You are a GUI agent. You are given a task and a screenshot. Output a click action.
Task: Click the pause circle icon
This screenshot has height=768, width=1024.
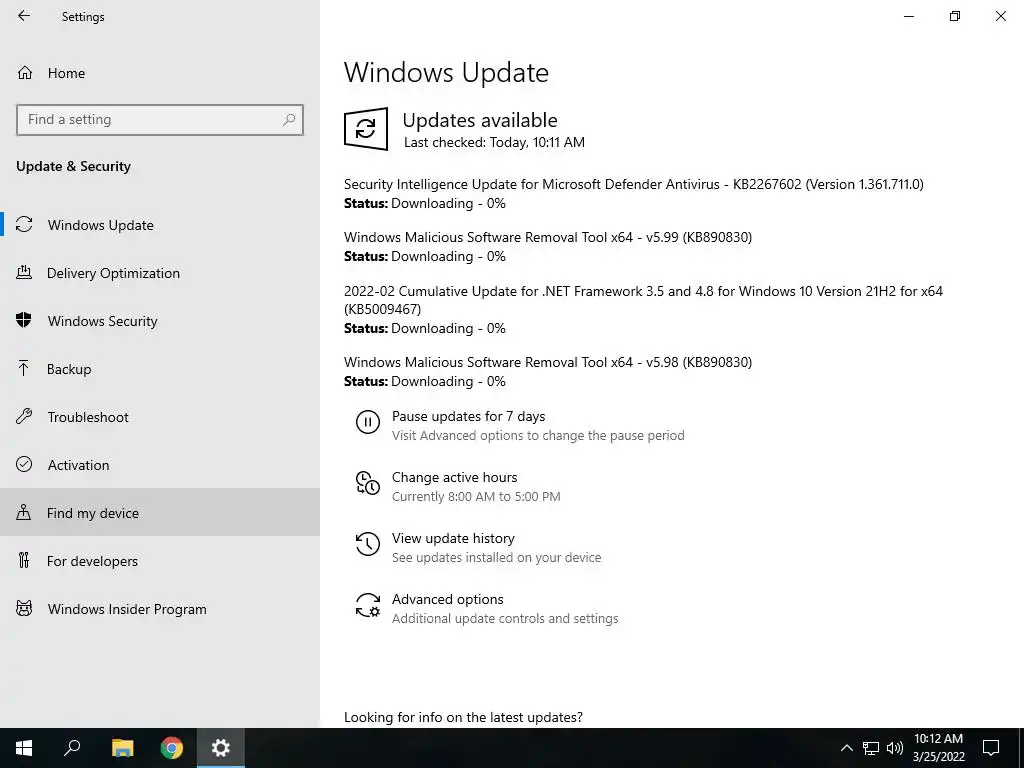tap(368, 422)
